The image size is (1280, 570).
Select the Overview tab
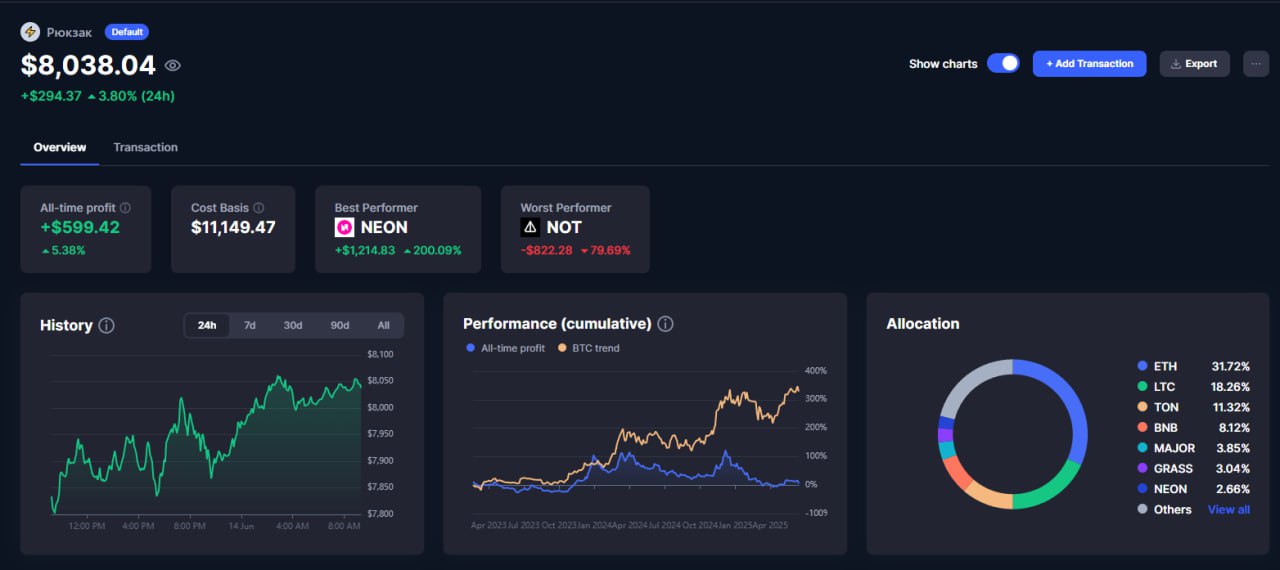coord(60,147)
